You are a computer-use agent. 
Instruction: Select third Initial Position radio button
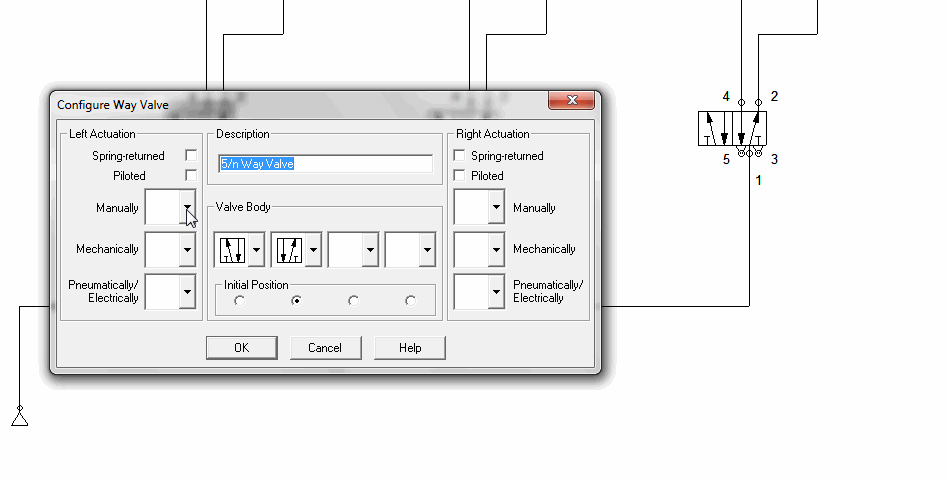coord(354,301)
